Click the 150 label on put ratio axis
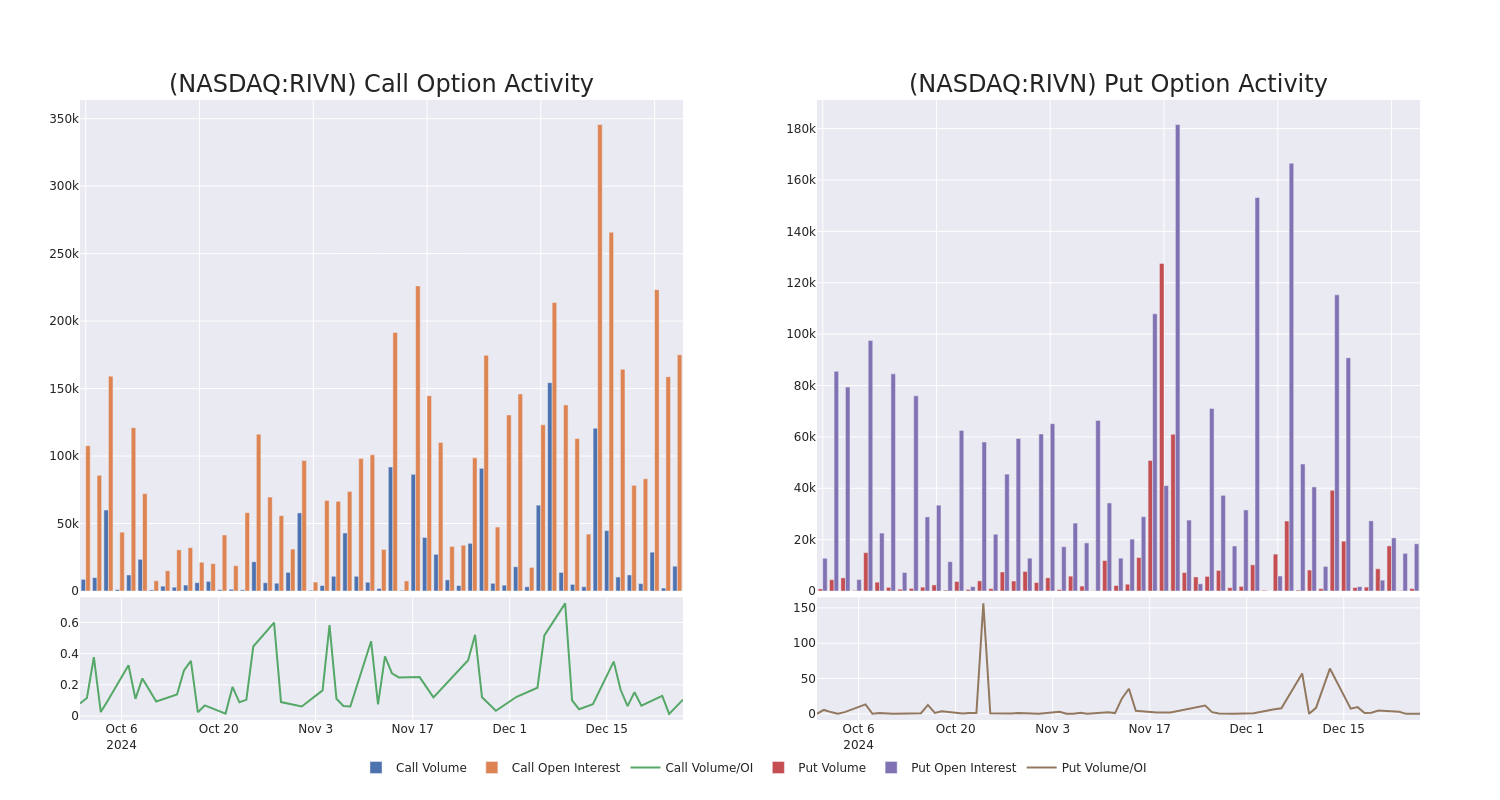The width and height of the screenshot is (1500, 800). pyautogui.click(x=804, y=608)
